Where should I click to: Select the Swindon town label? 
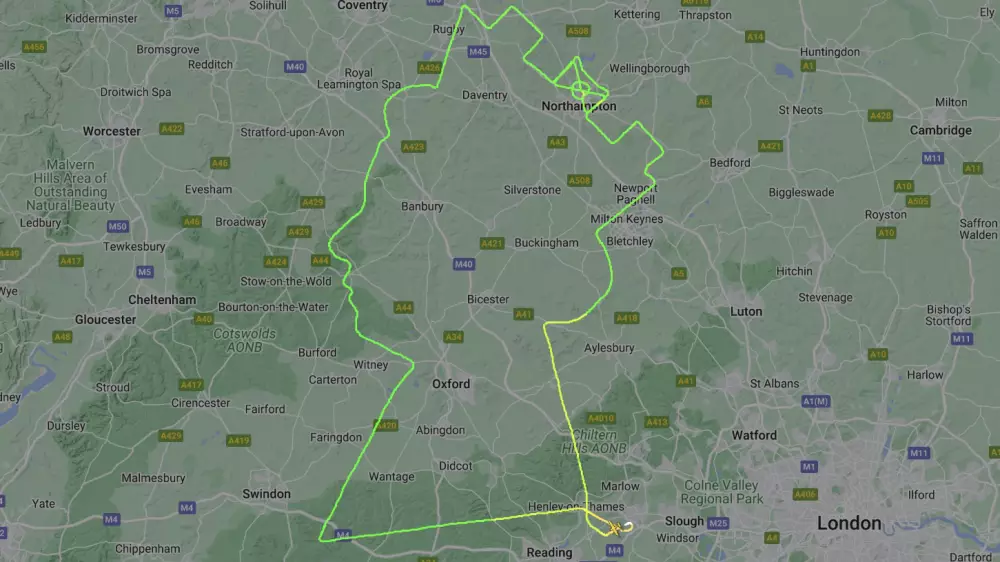point(267,494)
